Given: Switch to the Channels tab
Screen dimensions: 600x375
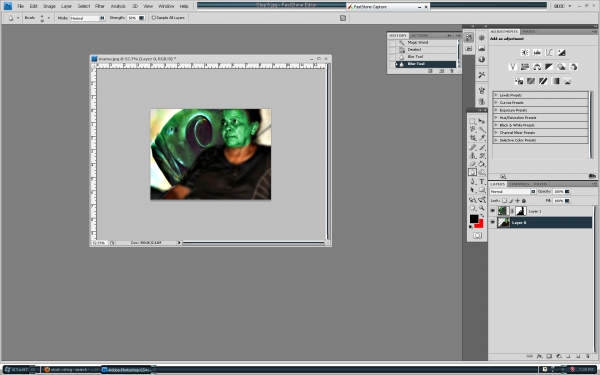Looking at the screenshot, I should tap(519, 184).
